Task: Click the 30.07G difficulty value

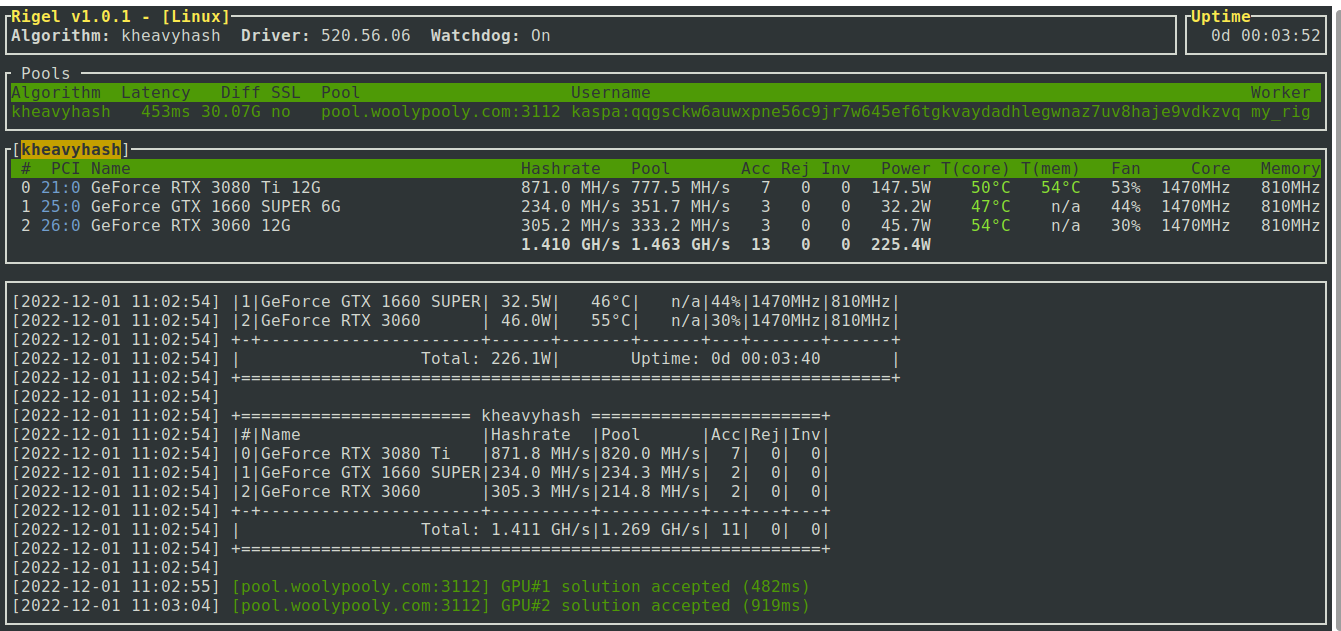Action: coord(231,111)
